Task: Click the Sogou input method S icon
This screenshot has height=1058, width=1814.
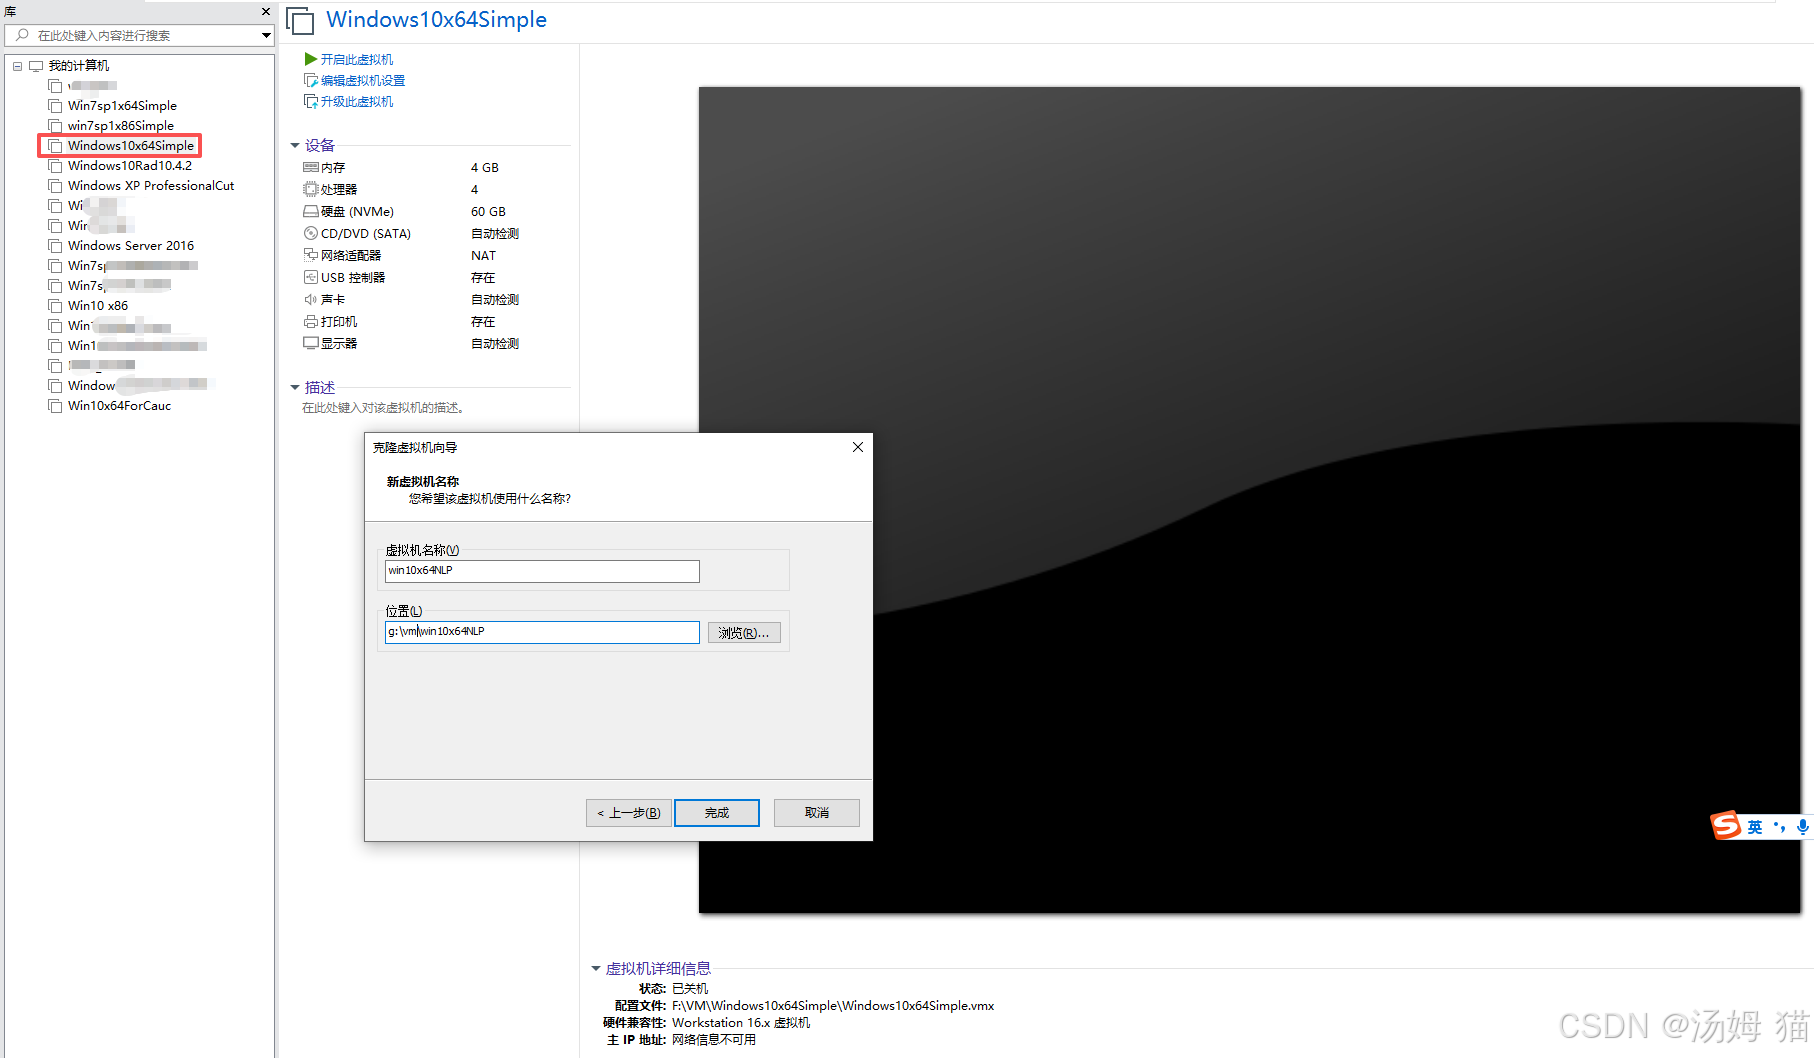Action: click(x=1726, y=826)
